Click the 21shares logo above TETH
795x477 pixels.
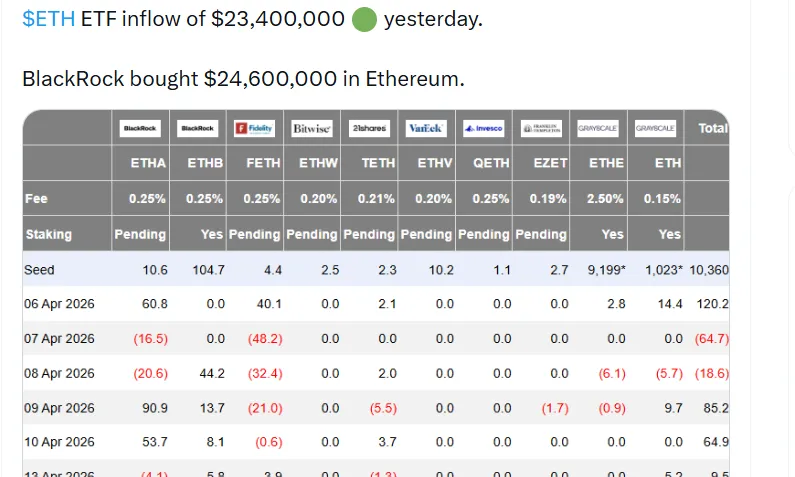pyautogui.click(x=368, y=128)
